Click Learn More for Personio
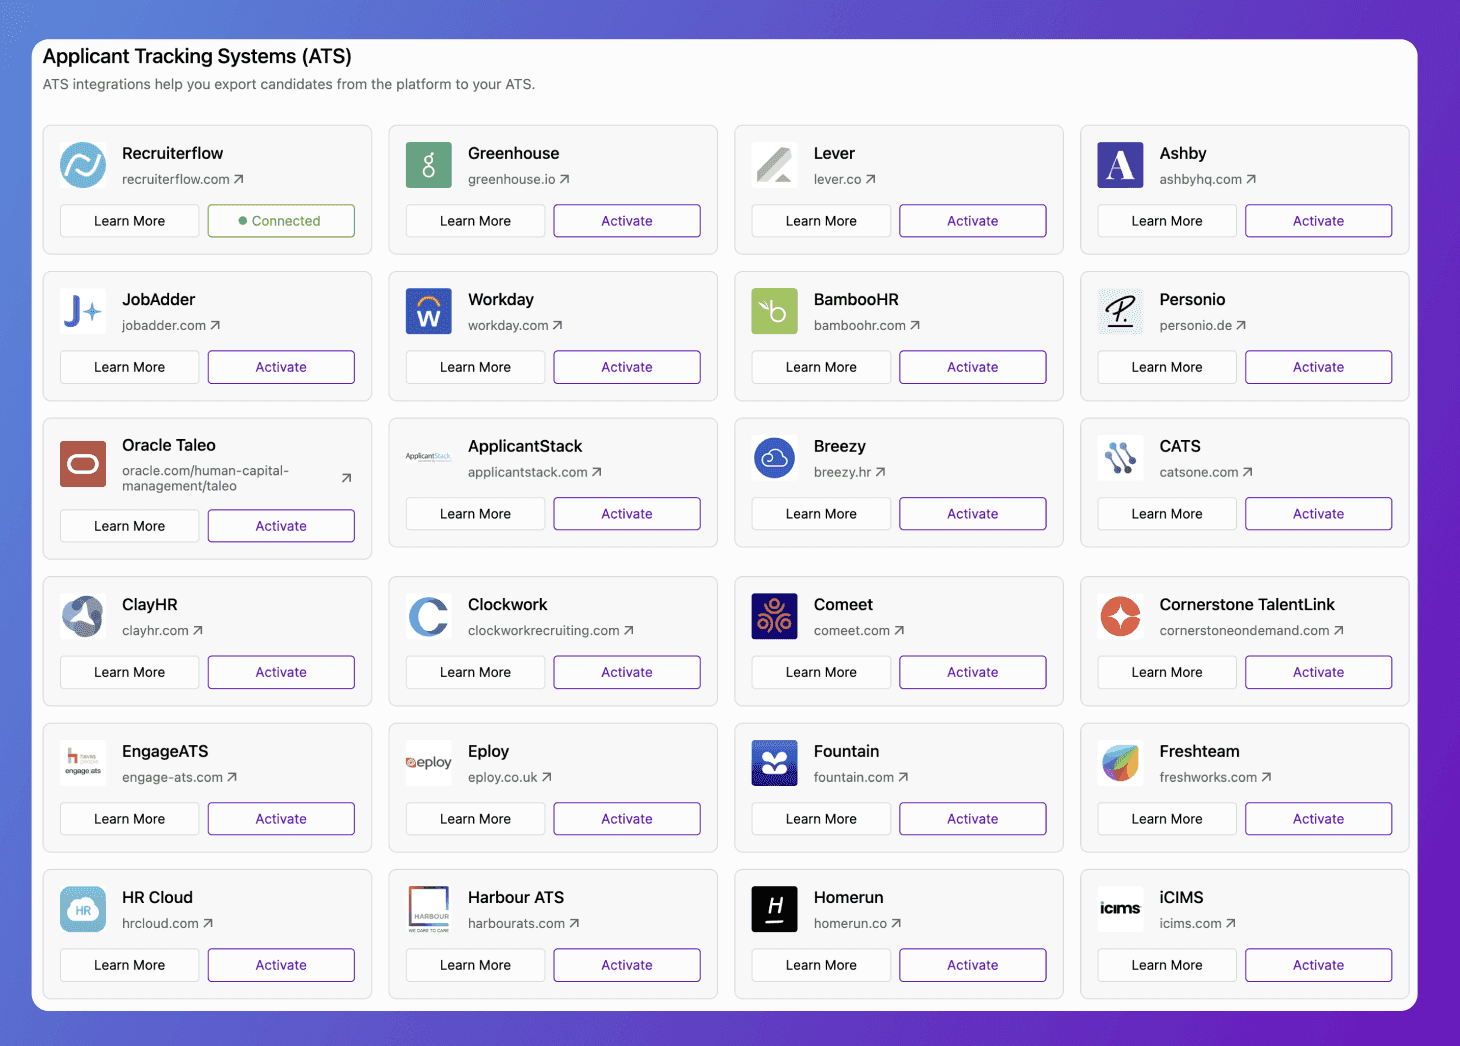Viewport: 1460px width, 1046px height. pos(1167,367)
